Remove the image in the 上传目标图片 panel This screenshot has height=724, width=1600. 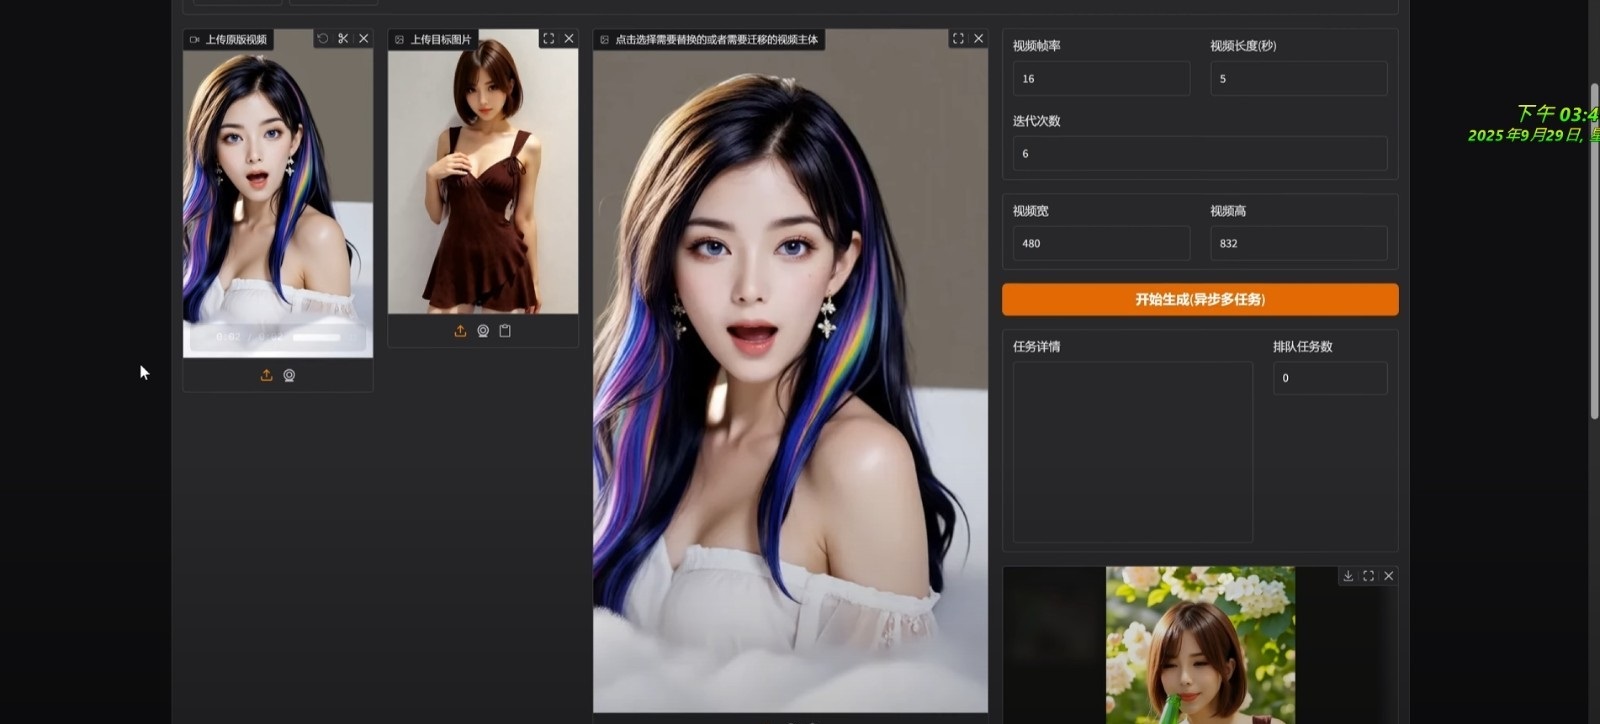pyautogui.click(x=569, y=39)
